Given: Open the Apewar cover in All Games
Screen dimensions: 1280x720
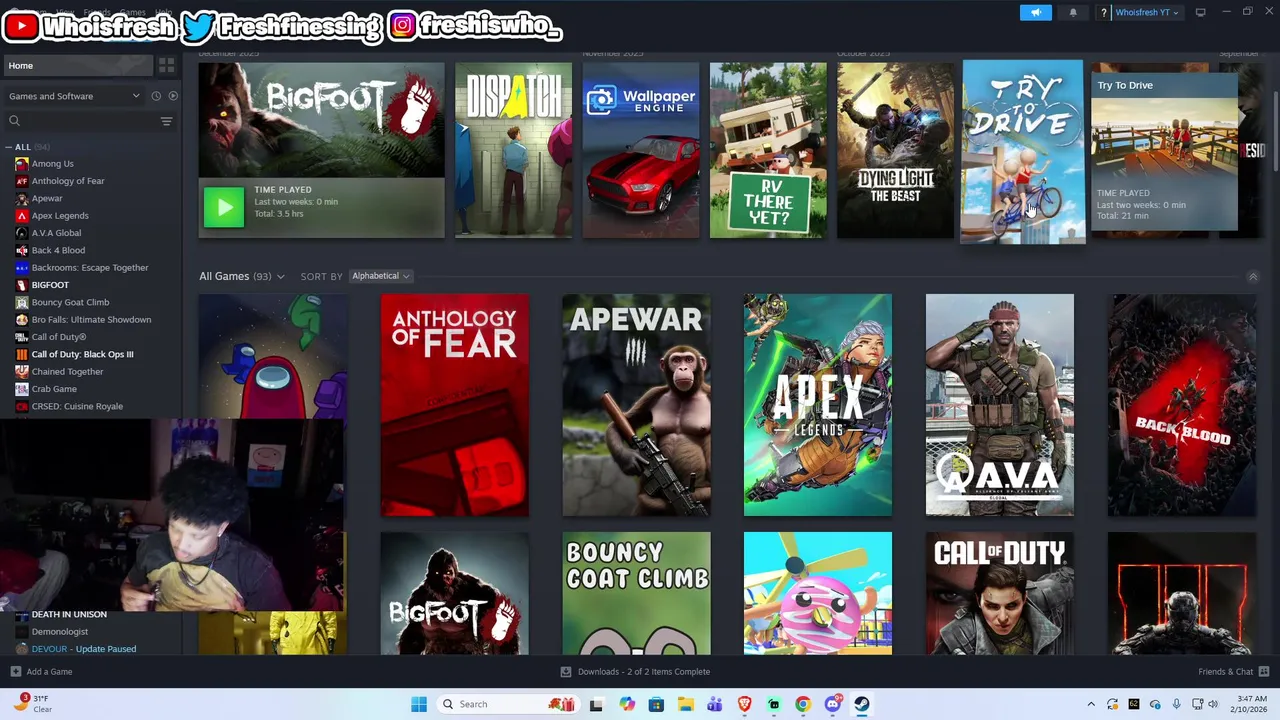Looking at the screenshot, I should (636, 405).
